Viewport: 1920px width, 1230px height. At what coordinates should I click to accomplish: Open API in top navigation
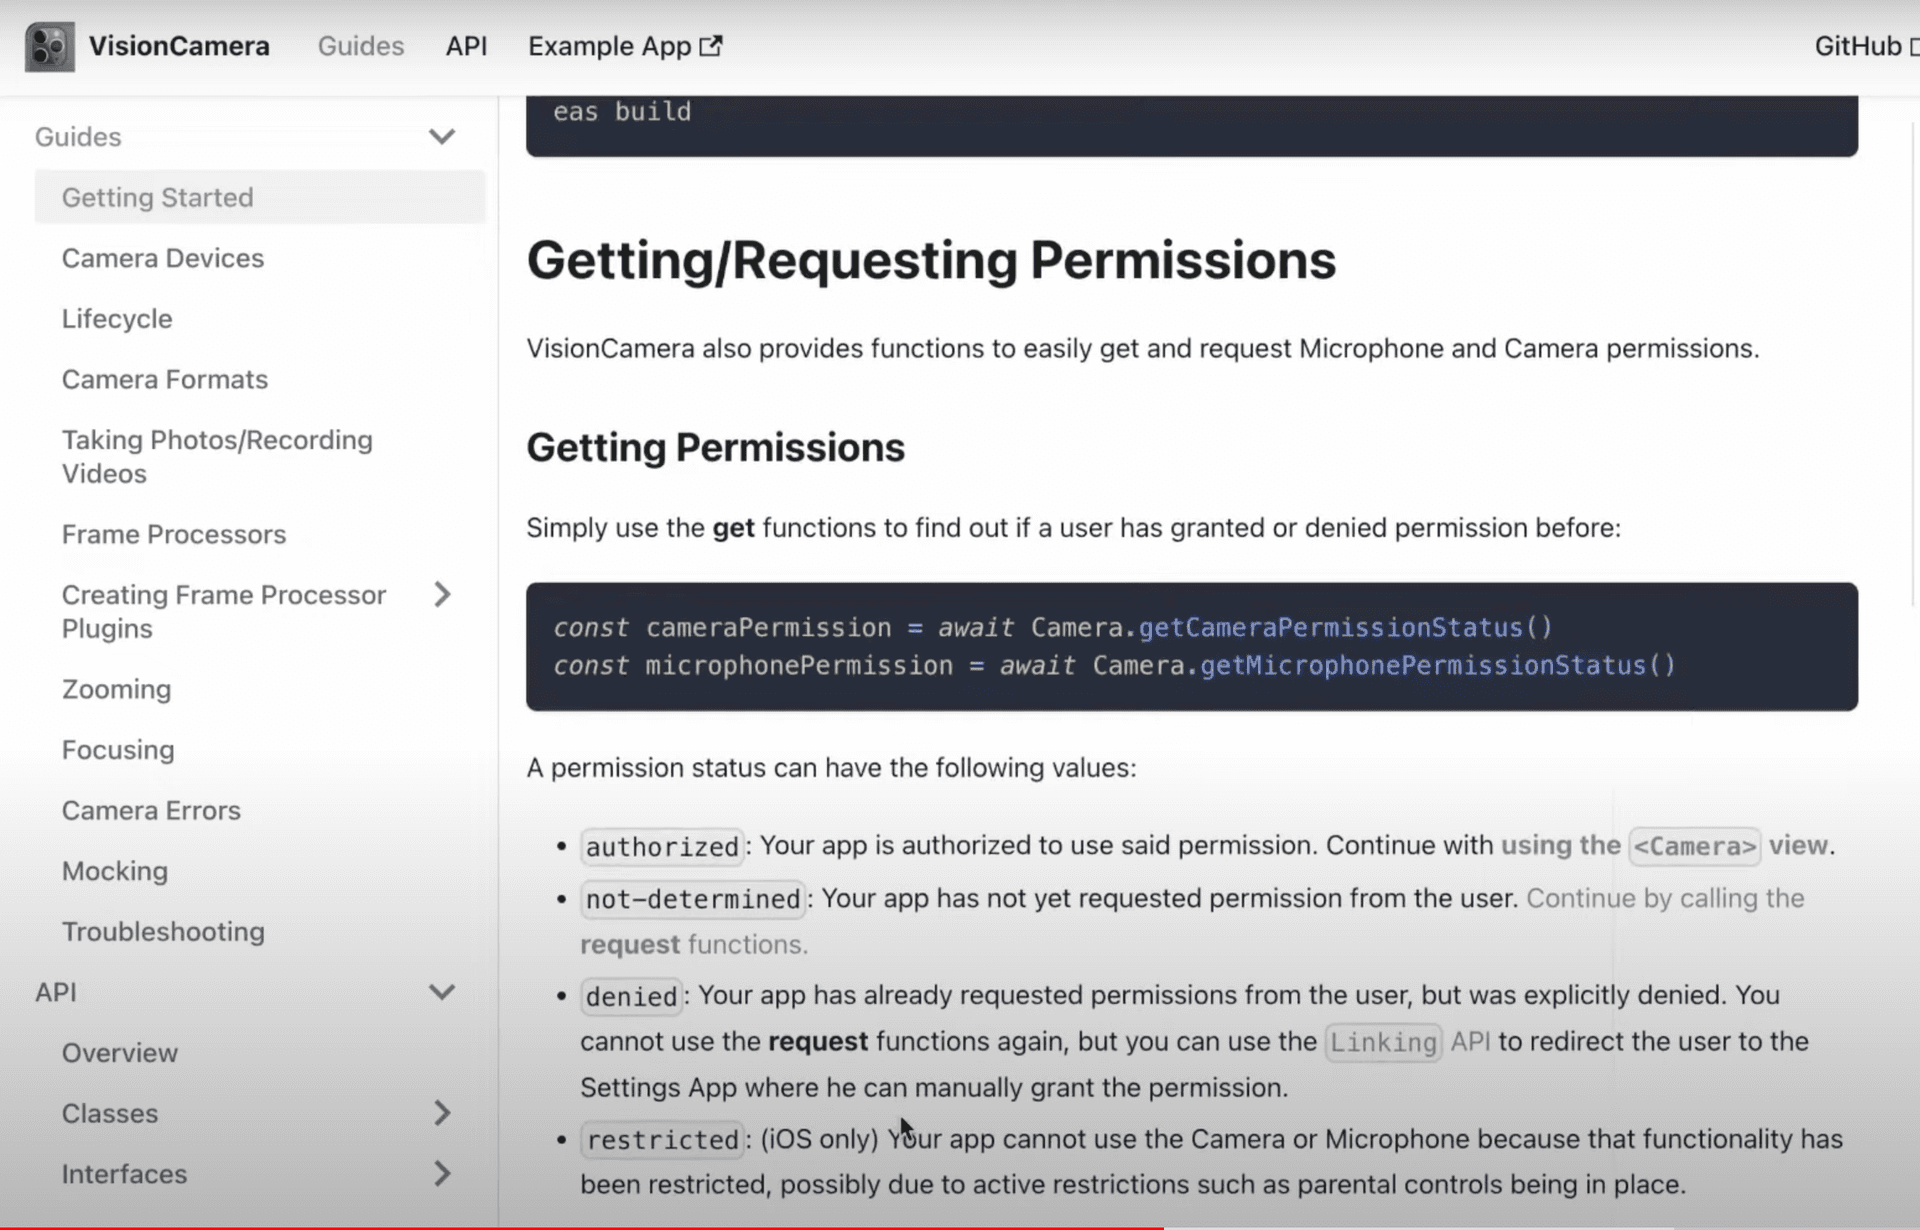[466, 46]
